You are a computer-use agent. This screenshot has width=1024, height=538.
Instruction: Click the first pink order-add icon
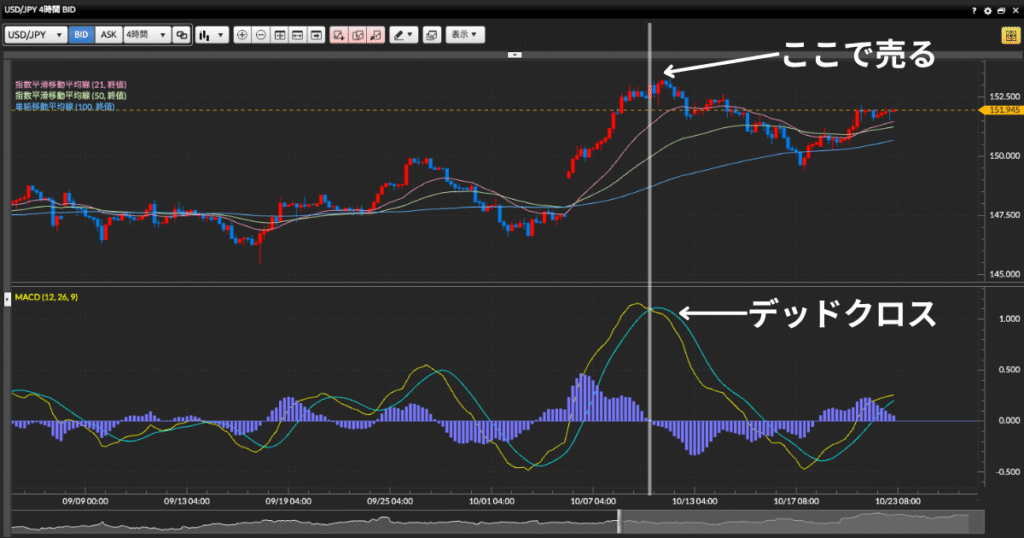[339, 34]
